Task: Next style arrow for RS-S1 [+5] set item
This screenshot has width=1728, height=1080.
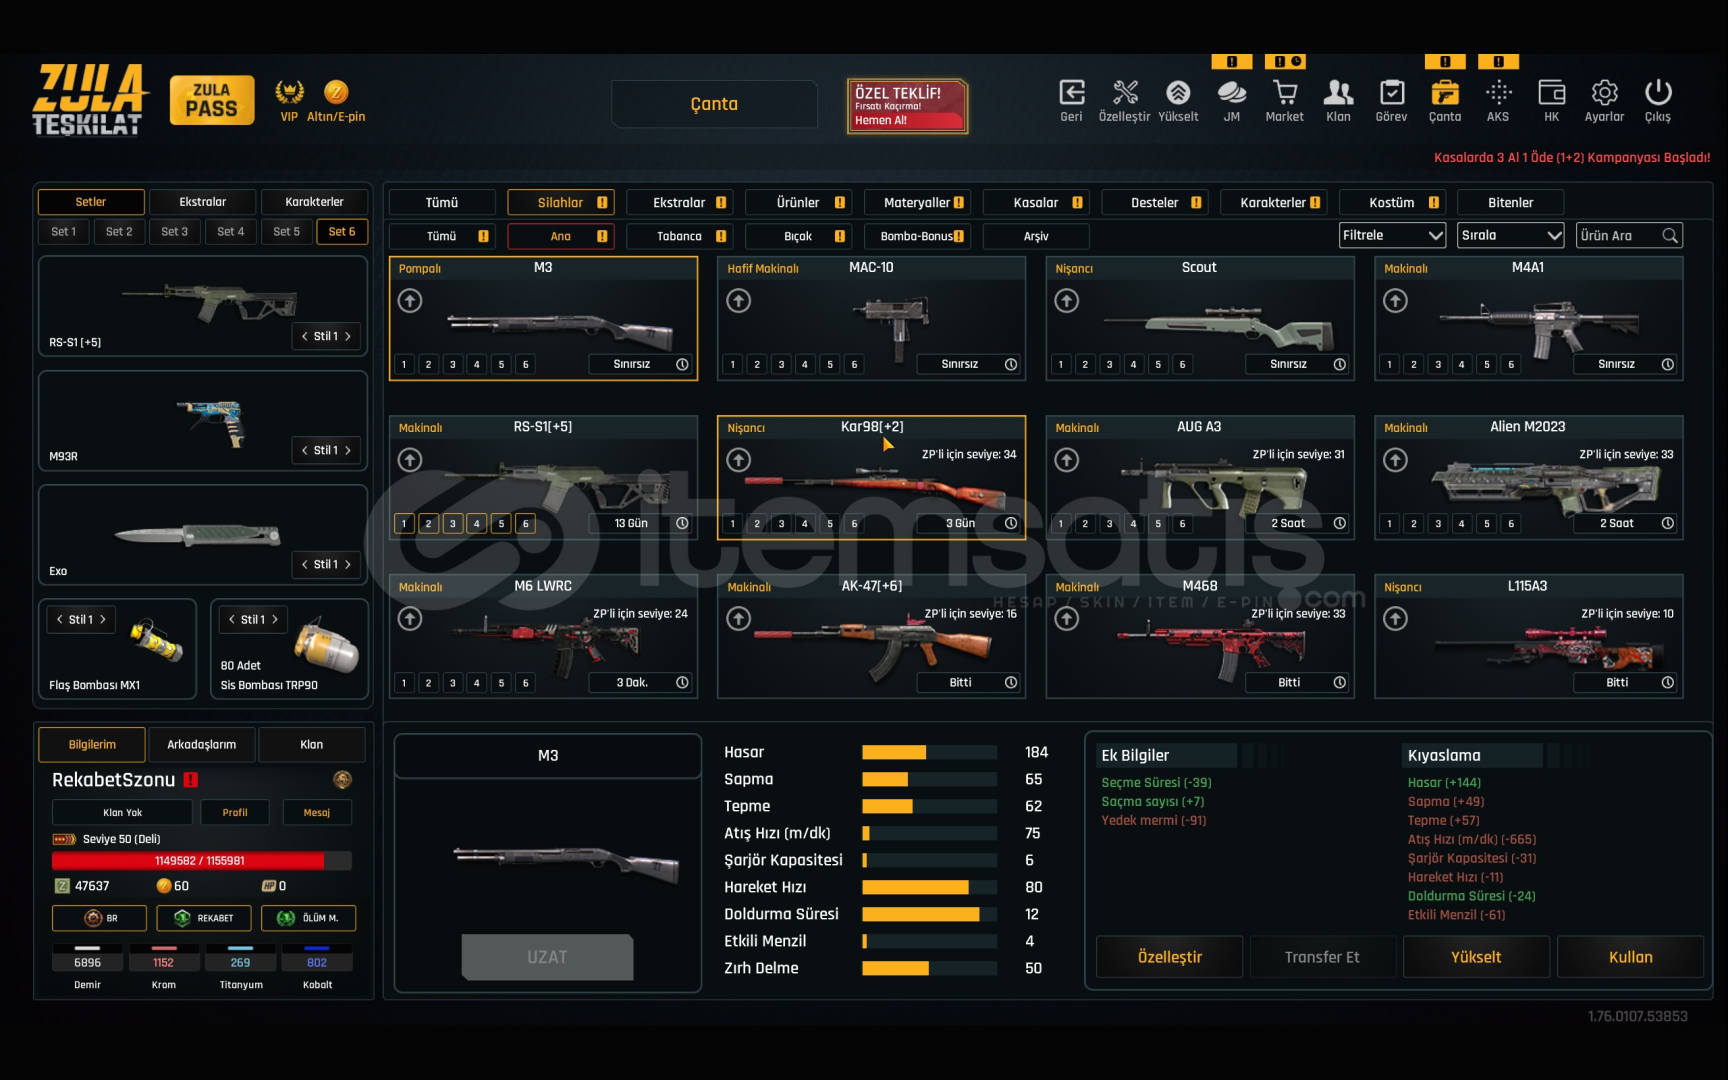Action: [x=348, y=336]
